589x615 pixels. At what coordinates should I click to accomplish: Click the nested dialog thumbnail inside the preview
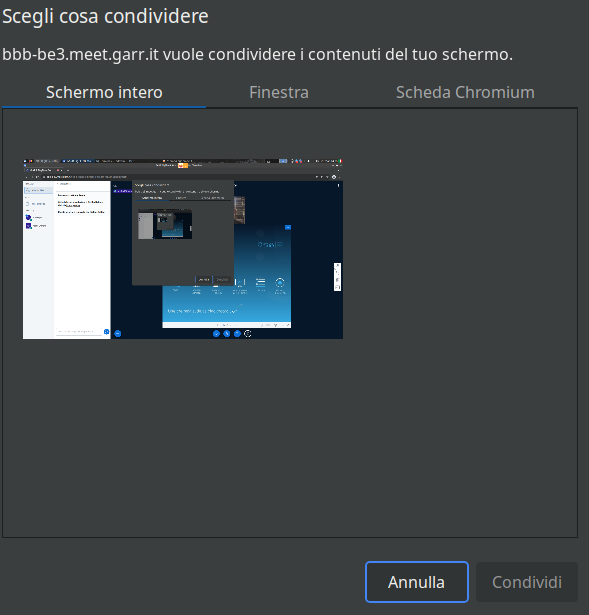tap(165, 224)
